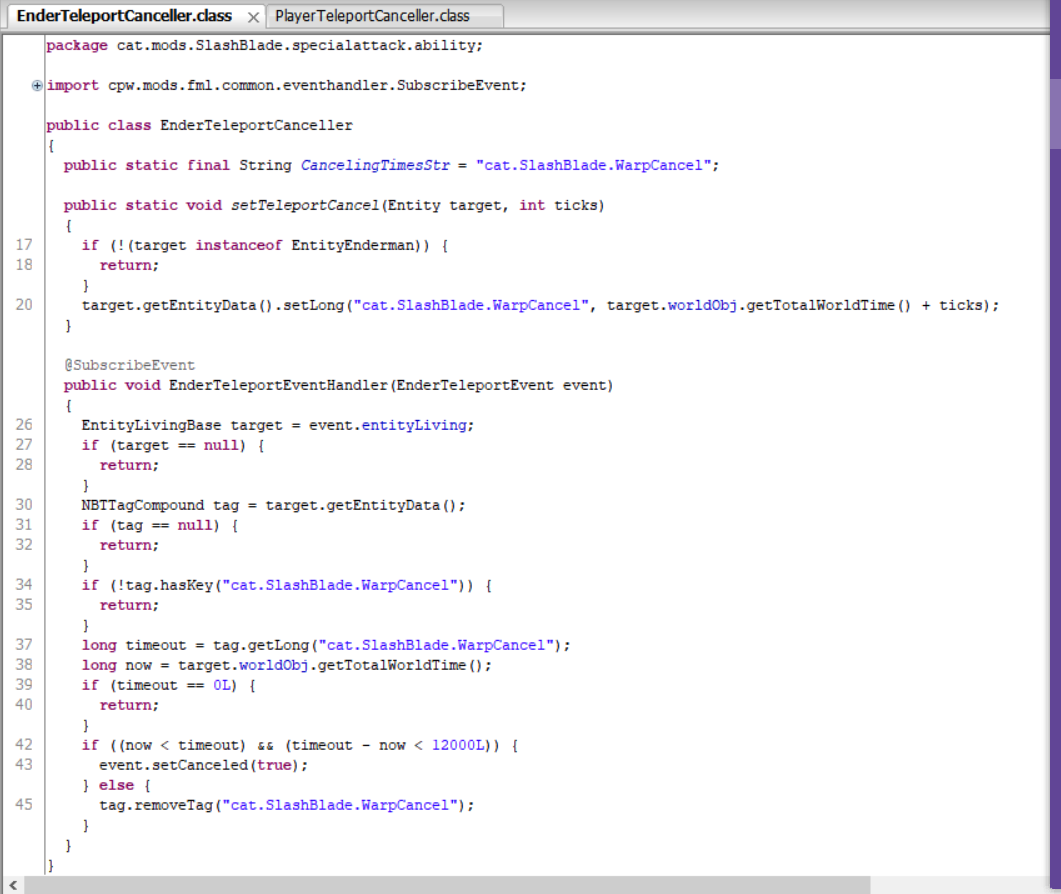The image size is (1061, 894).
Task: Click "cat.SlashBlade.WarpCancel" in CancelingTimesStr declaration
Action: pyautogui.click(x=593, y=165)
